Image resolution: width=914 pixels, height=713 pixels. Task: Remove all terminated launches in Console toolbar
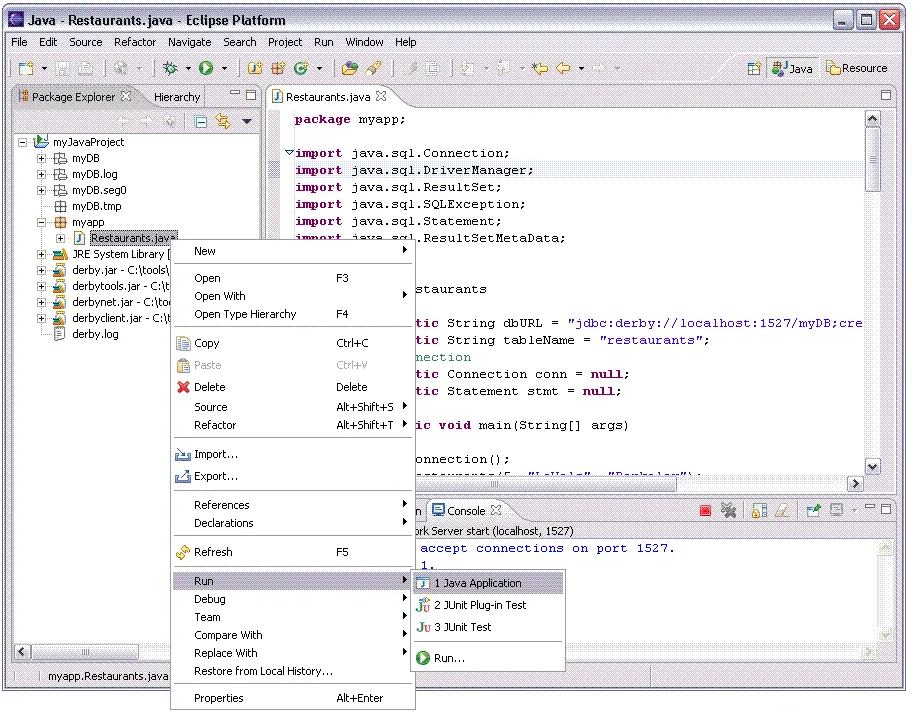(729, 510)
